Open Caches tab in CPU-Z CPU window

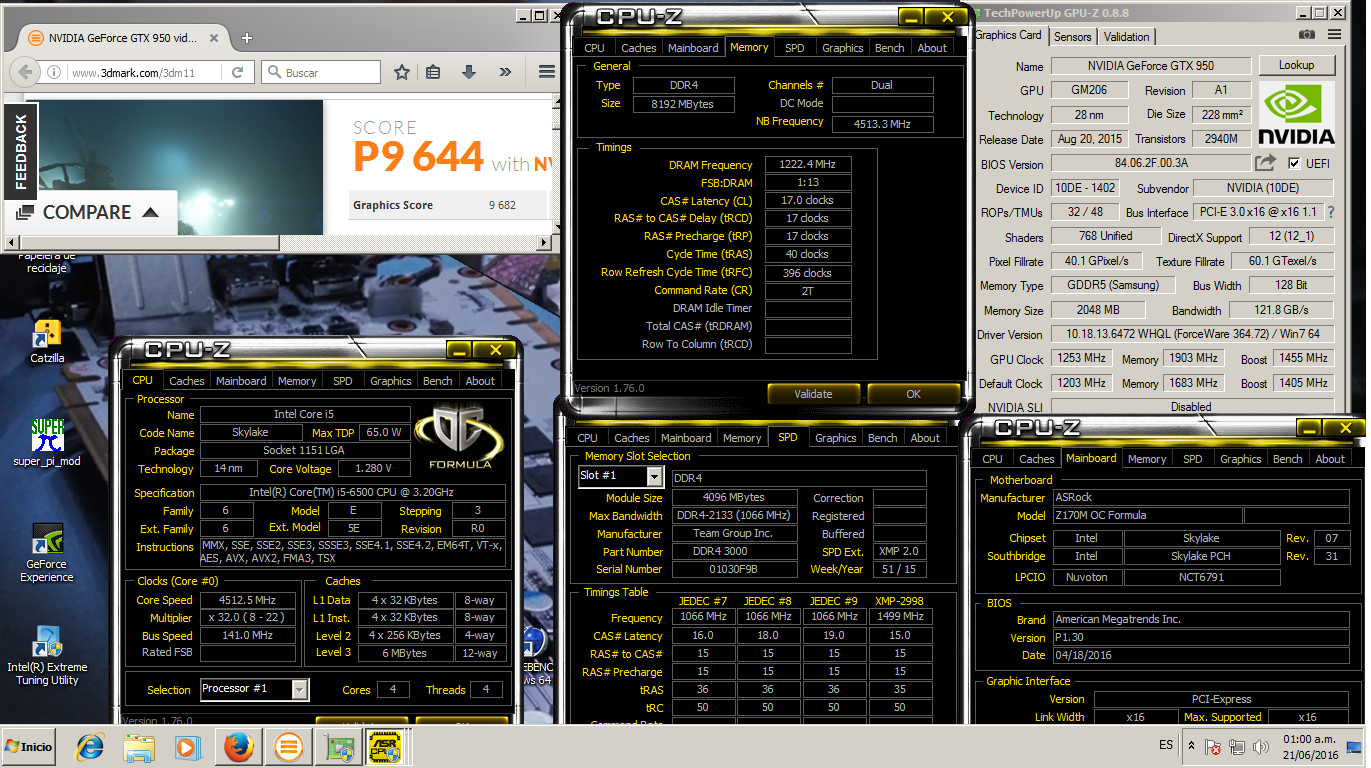click(187, 381)
